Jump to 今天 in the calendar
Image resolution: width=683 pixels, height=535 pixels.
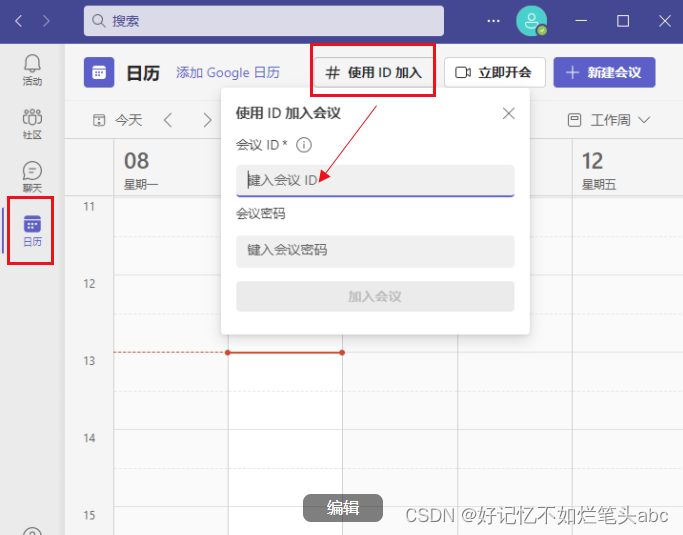pos(118,120)
